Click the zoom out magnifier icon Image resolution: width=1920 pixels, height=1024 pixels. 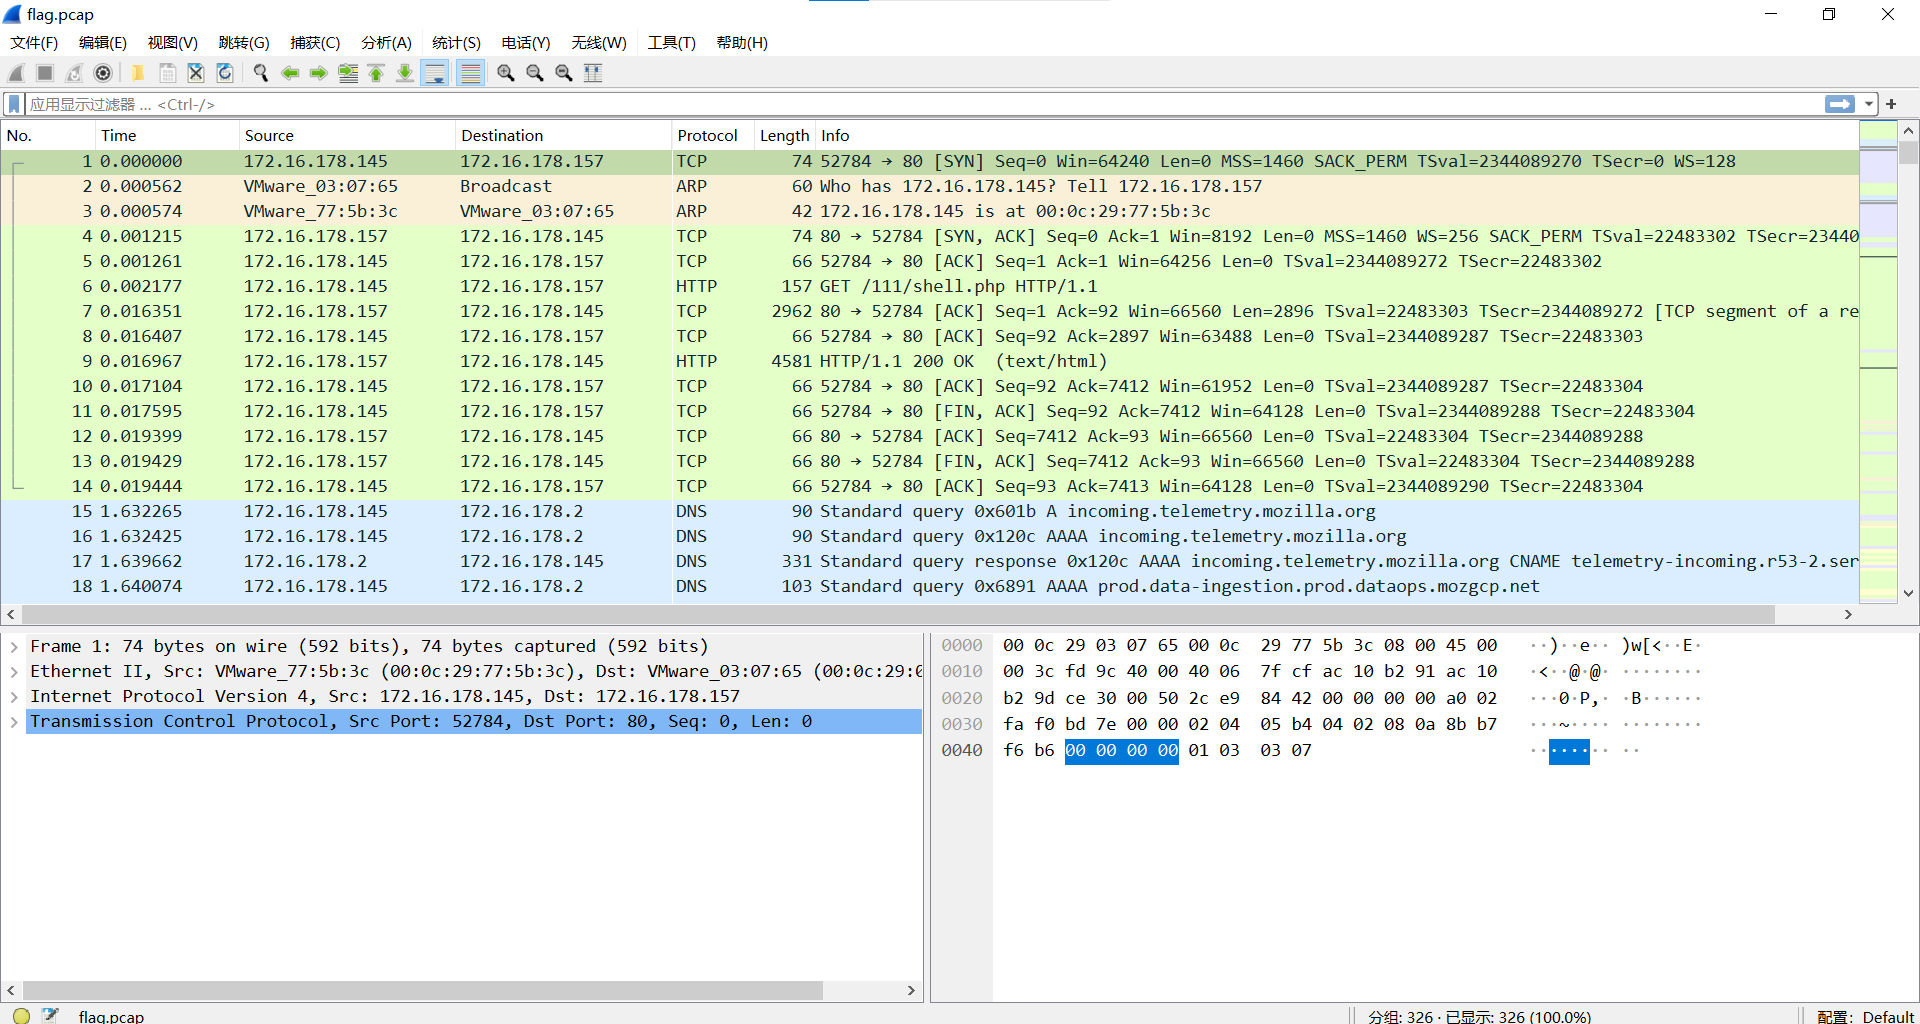point(535,73)
